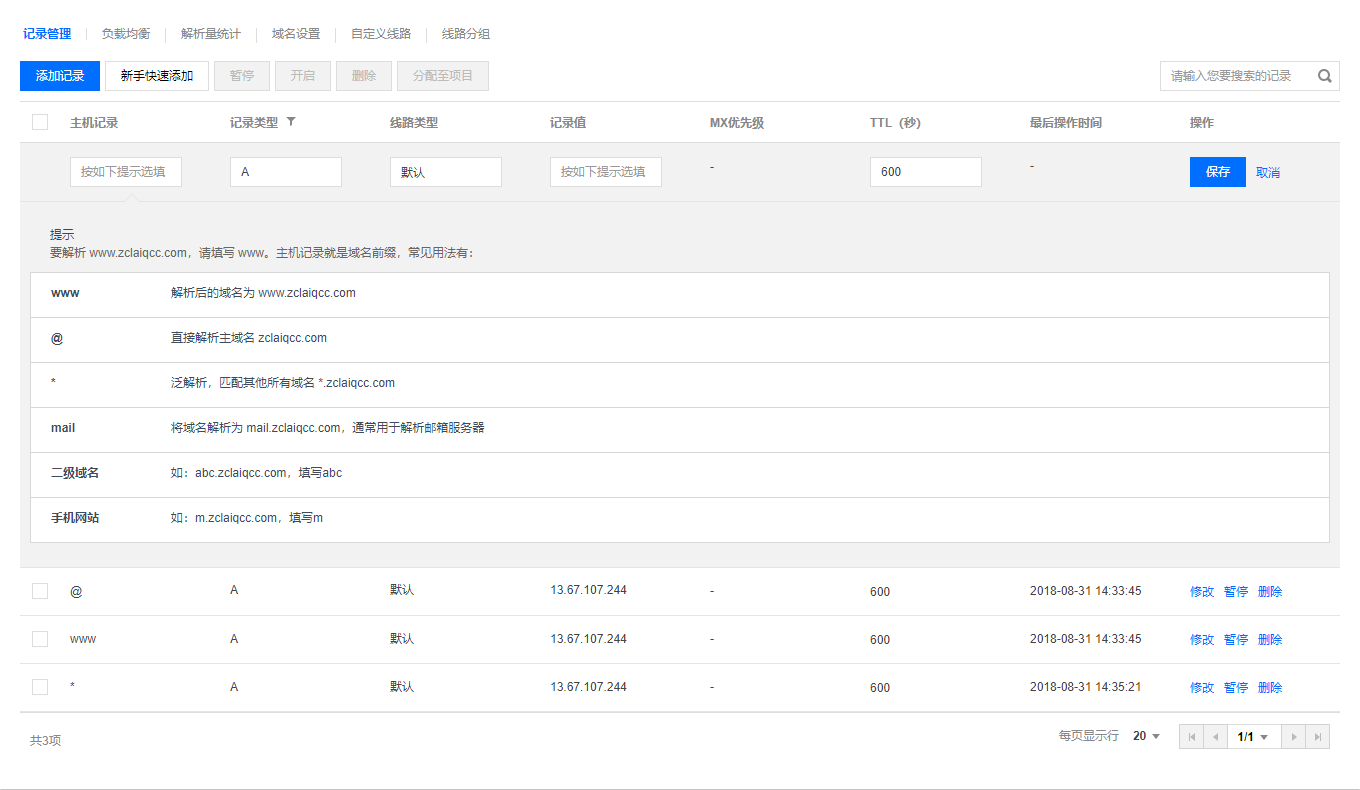Click 修改 for the * record
1360x790 pixels.
click(x=1202, y=687)
